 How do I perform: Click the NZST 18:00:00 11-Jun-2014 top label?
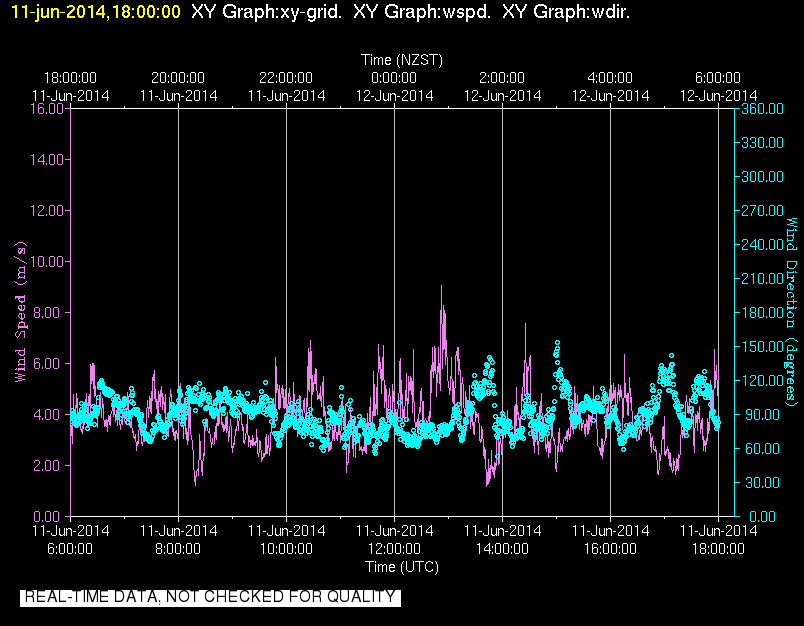pos(70,87)
